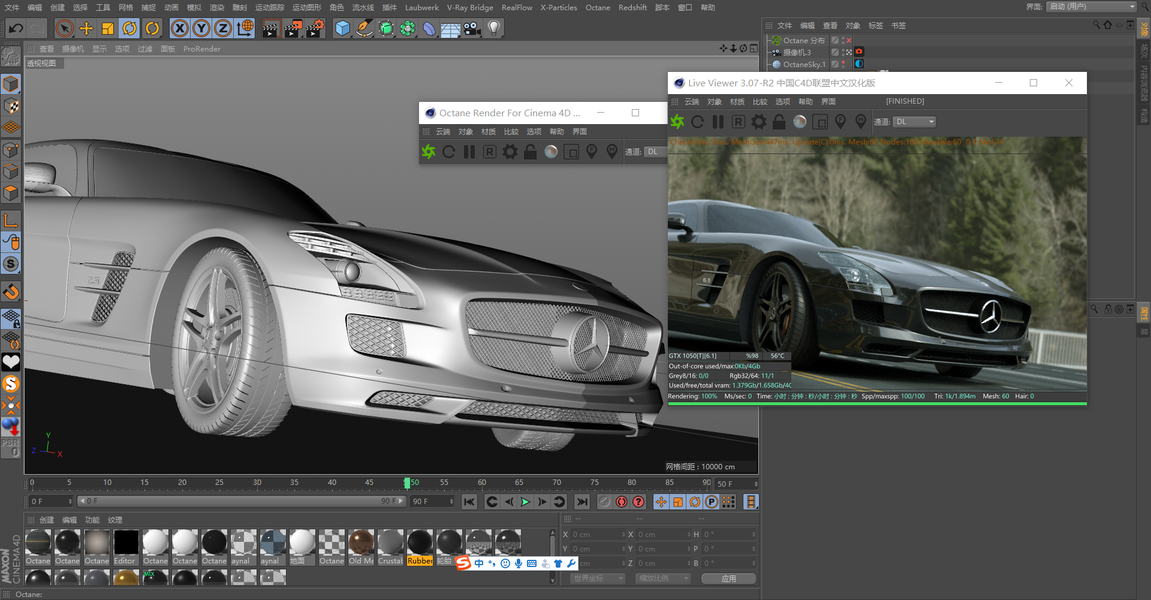The height and width of the screenshot is (600, 1151).
Task: Open the 通道 DL dropdown in Live Viewer
Action: (x=915, y=122)
